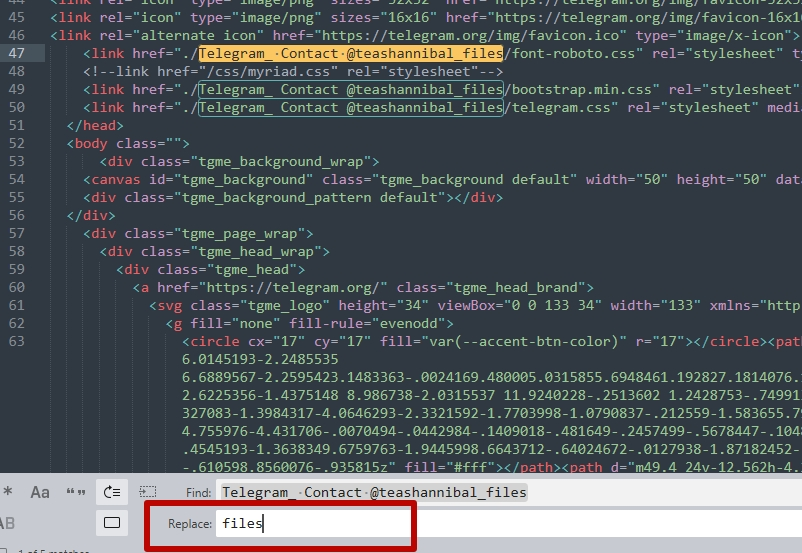The height and width of the screenshot is (553, 802).
Task: Click "tgme_logo" class value
Action: (x=285, y=305)
